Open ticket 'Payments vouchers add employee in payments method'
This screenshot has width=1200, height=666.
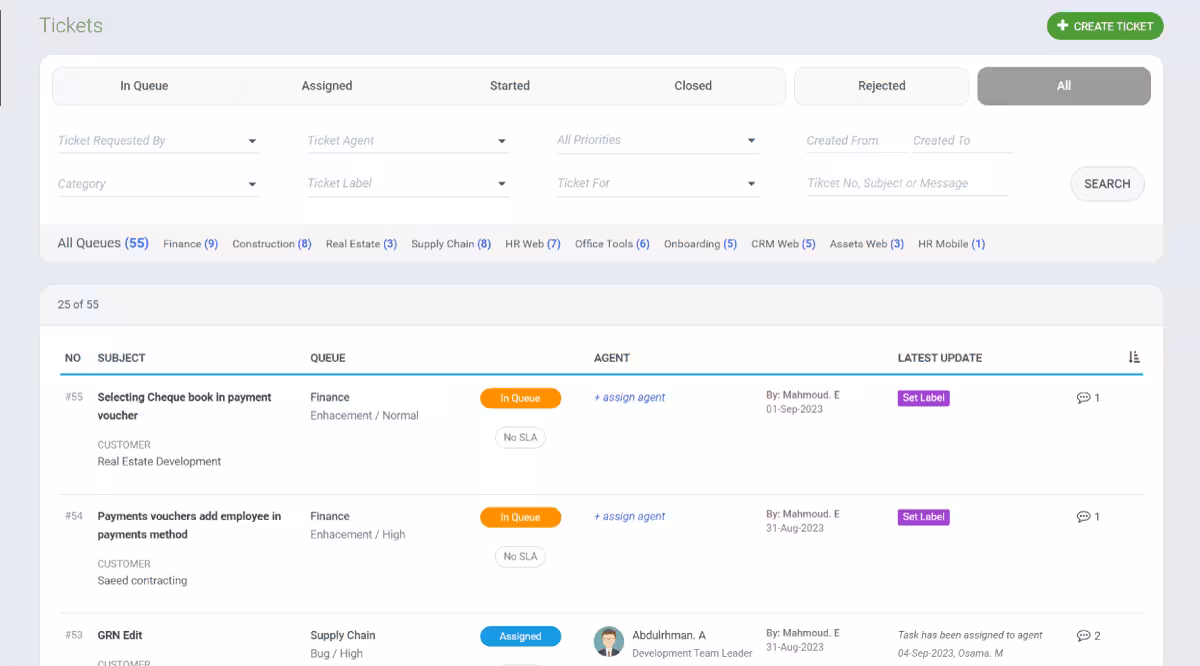coord(189,525)
